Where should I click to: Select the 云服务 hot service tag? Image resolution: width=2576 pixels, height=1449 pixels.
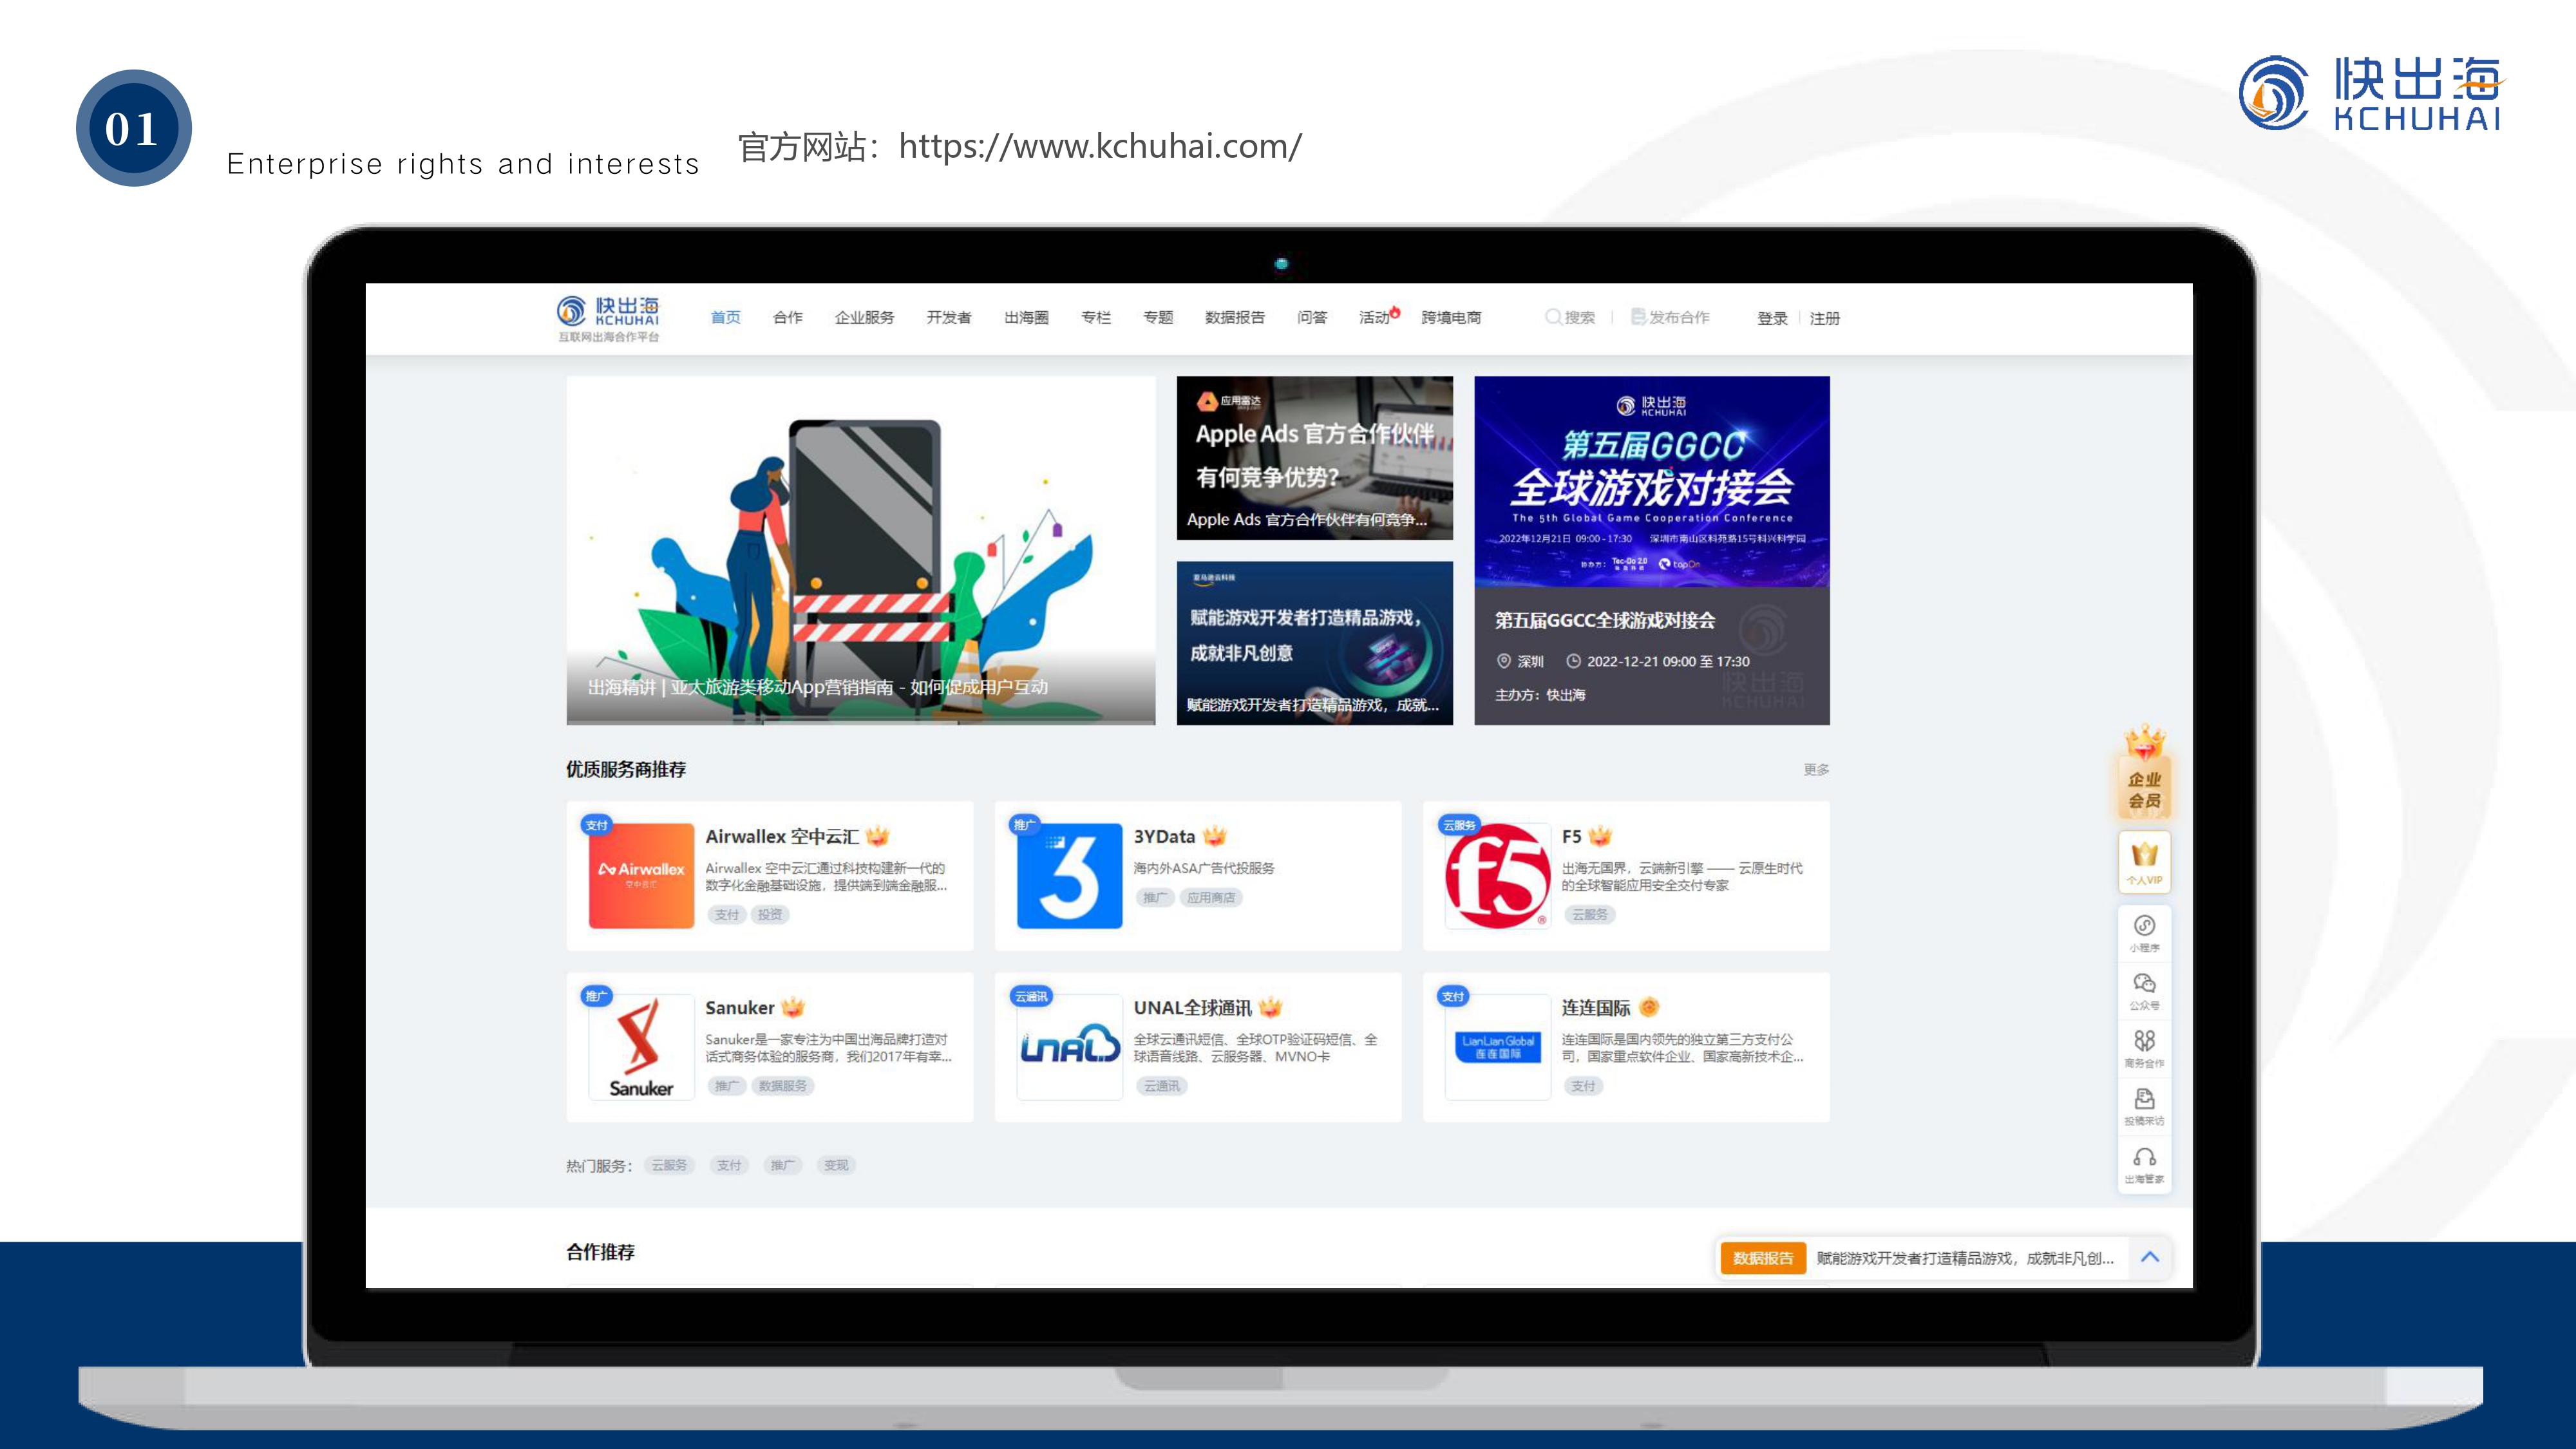click(669, 1165)
